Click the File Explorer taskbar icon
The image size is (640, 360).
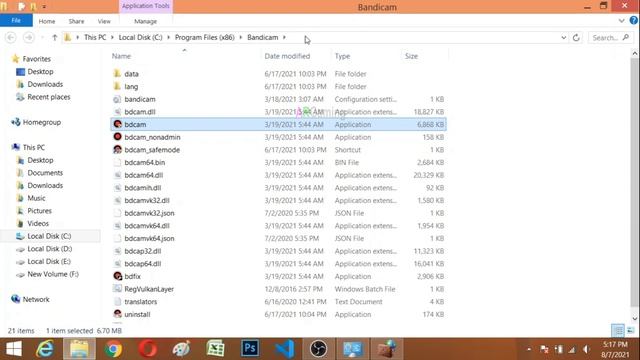click(79, 349)
